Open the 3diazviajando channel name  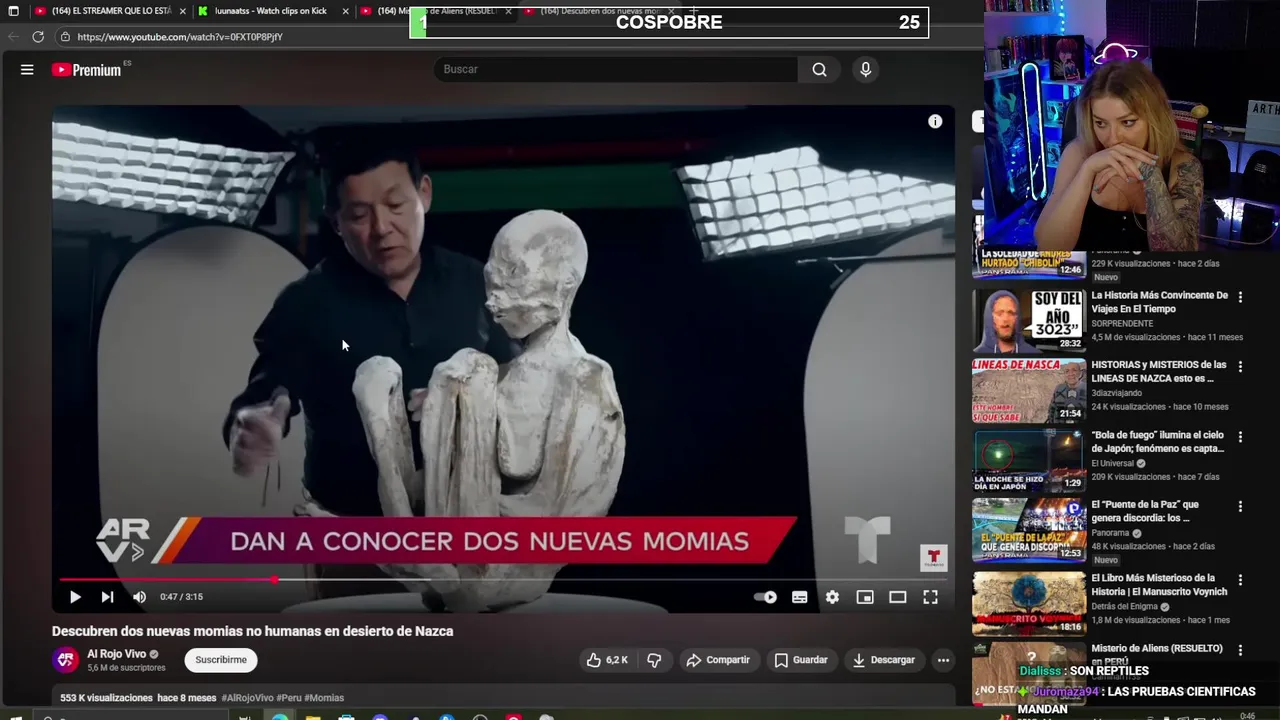(1119, 393)
